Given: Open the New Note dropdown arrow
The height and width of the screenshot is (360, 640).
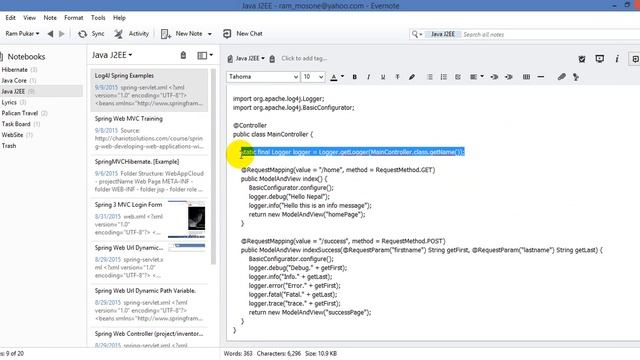Looking at the screenshot, I should (x=210, y=34).
